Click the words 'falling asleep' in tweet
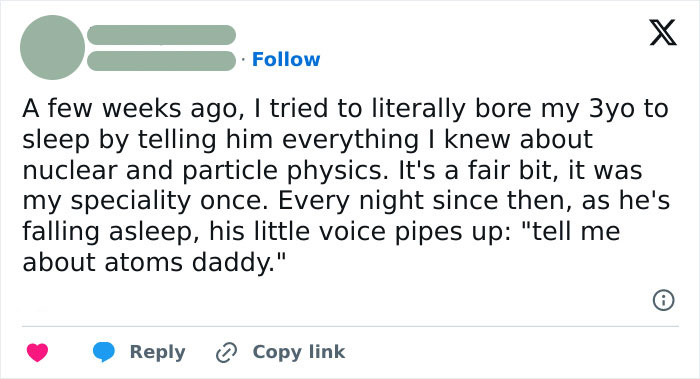Image resolution: width=700 pixels, height=379 pixels. (x=110, y=232)
